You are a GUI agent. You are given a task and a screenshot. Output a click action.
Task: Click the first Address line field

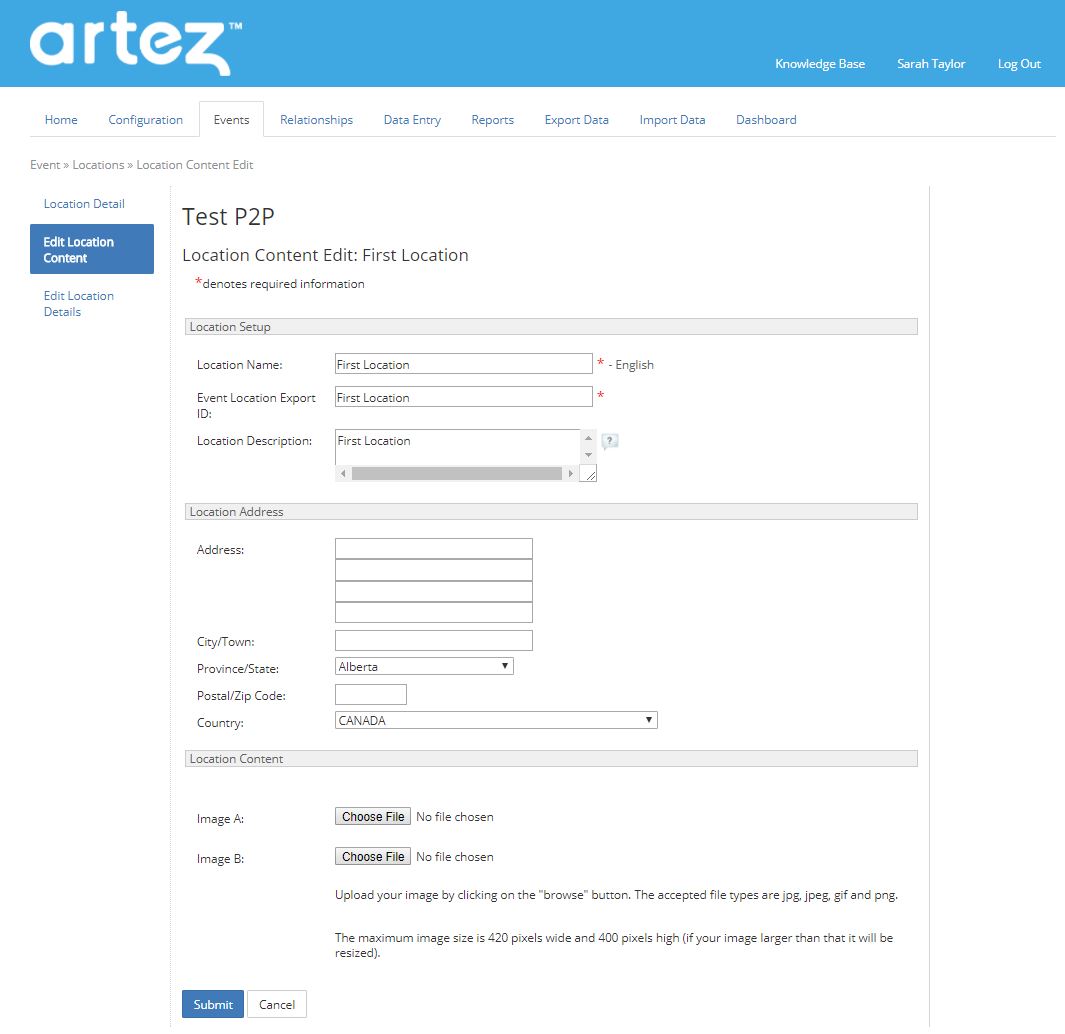434,549
